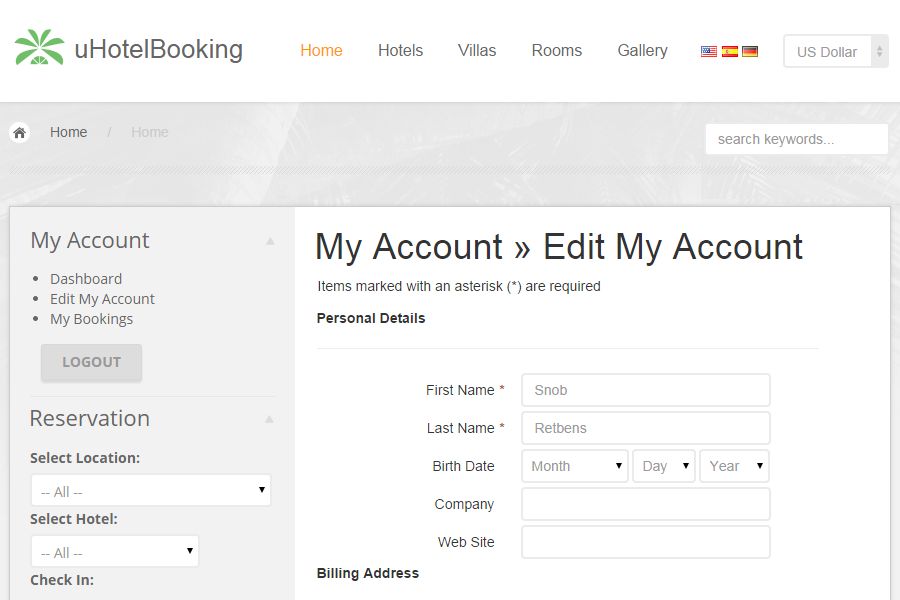Open the Gallery menu item
The width and height of the screenshot is (900, 600).
642,50
